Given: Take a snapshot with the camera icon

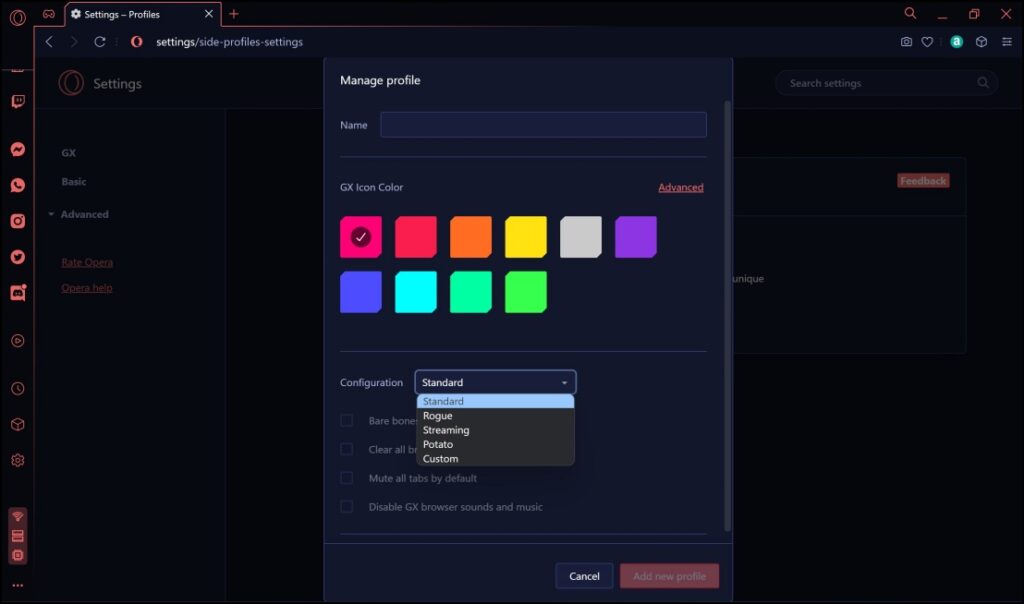Looking at the screenshot, I should [906, 42].
